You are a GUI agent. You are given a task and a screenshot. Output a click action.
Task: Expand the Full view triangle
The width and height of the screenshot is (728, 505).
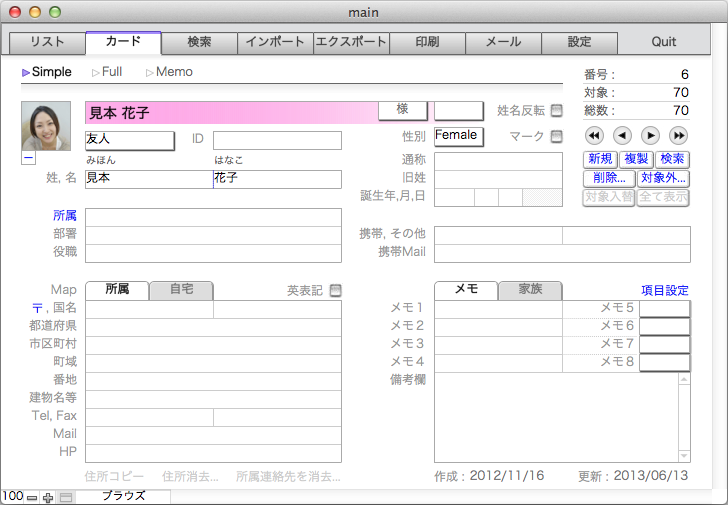click(x=96, y=73)
